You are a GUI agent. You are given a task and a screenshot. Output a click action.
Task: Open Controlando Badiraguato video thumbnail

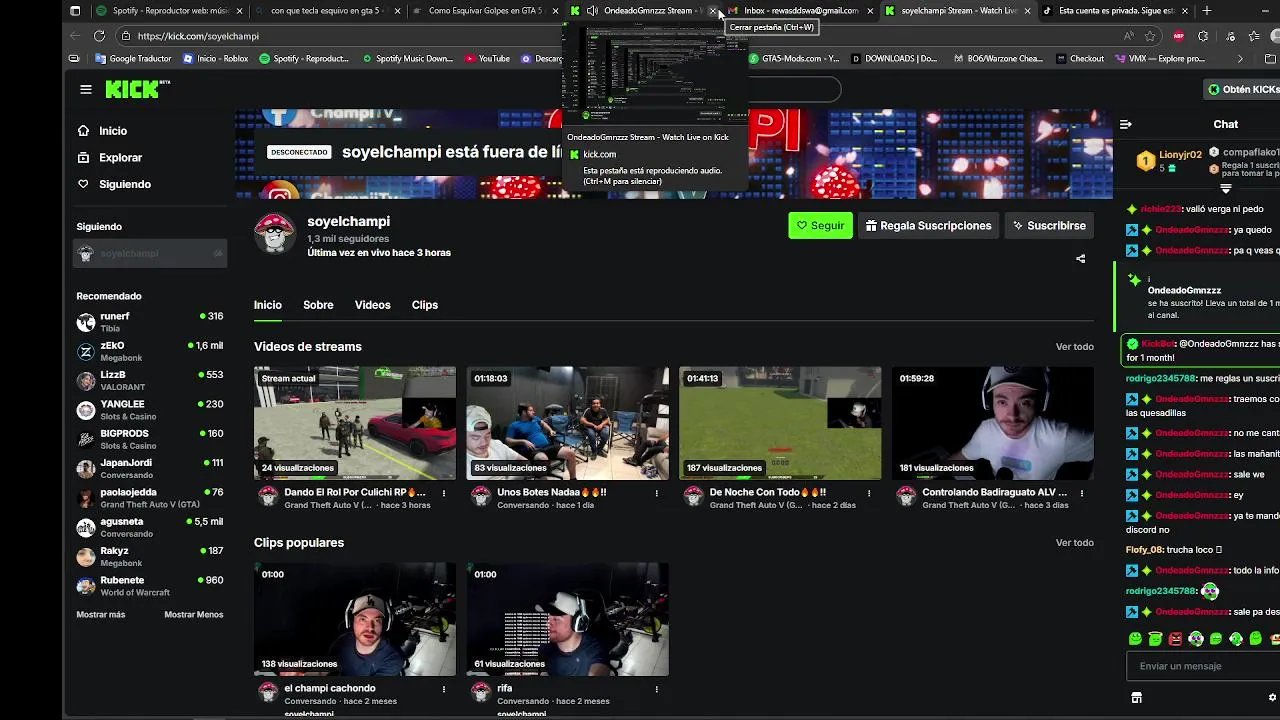coord(993,423)
